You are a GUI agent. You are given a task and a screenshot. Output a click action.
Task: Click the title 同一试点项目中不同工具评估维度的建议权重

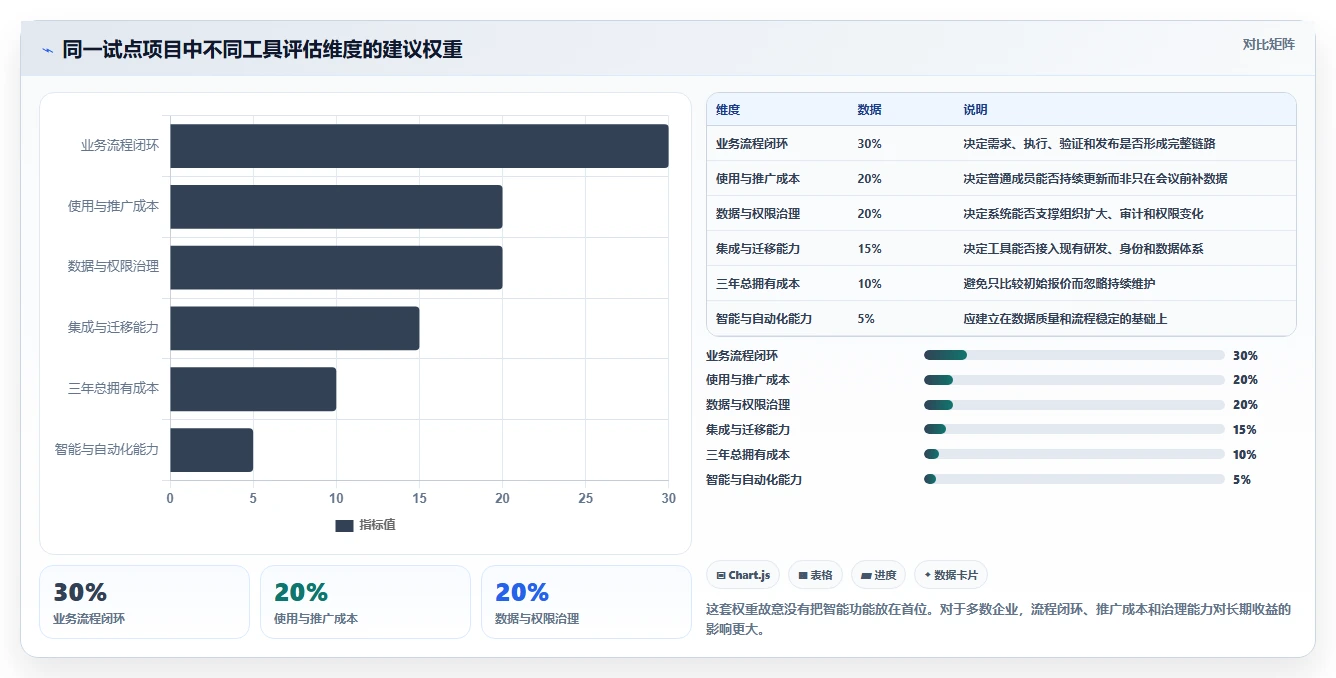[262, 50]
